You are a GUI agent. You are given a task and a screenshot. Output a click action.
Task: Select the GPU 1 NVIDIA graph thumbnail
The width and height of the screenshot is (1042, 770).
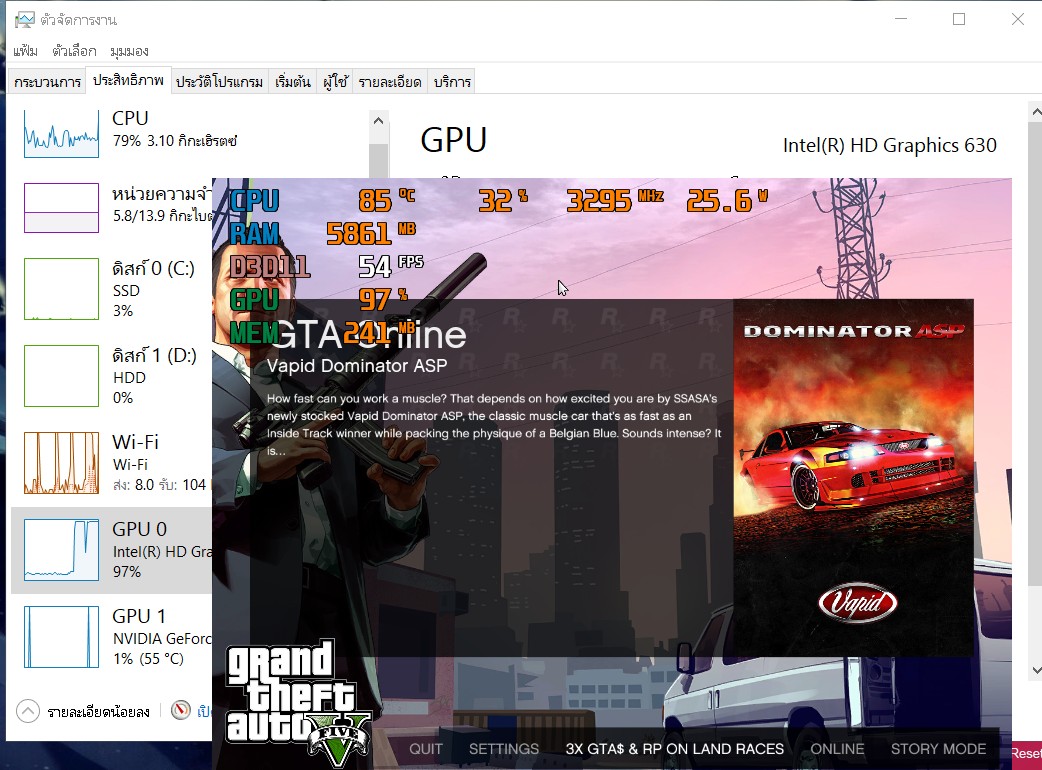[x=61, y=637]
